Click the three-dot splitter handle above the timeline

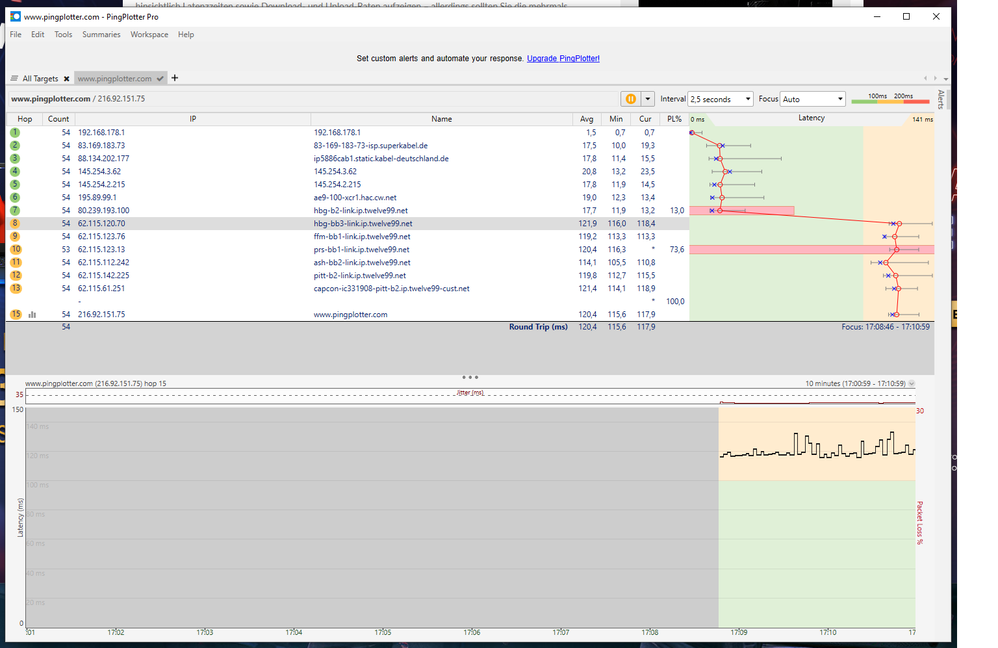click(470, 377)
